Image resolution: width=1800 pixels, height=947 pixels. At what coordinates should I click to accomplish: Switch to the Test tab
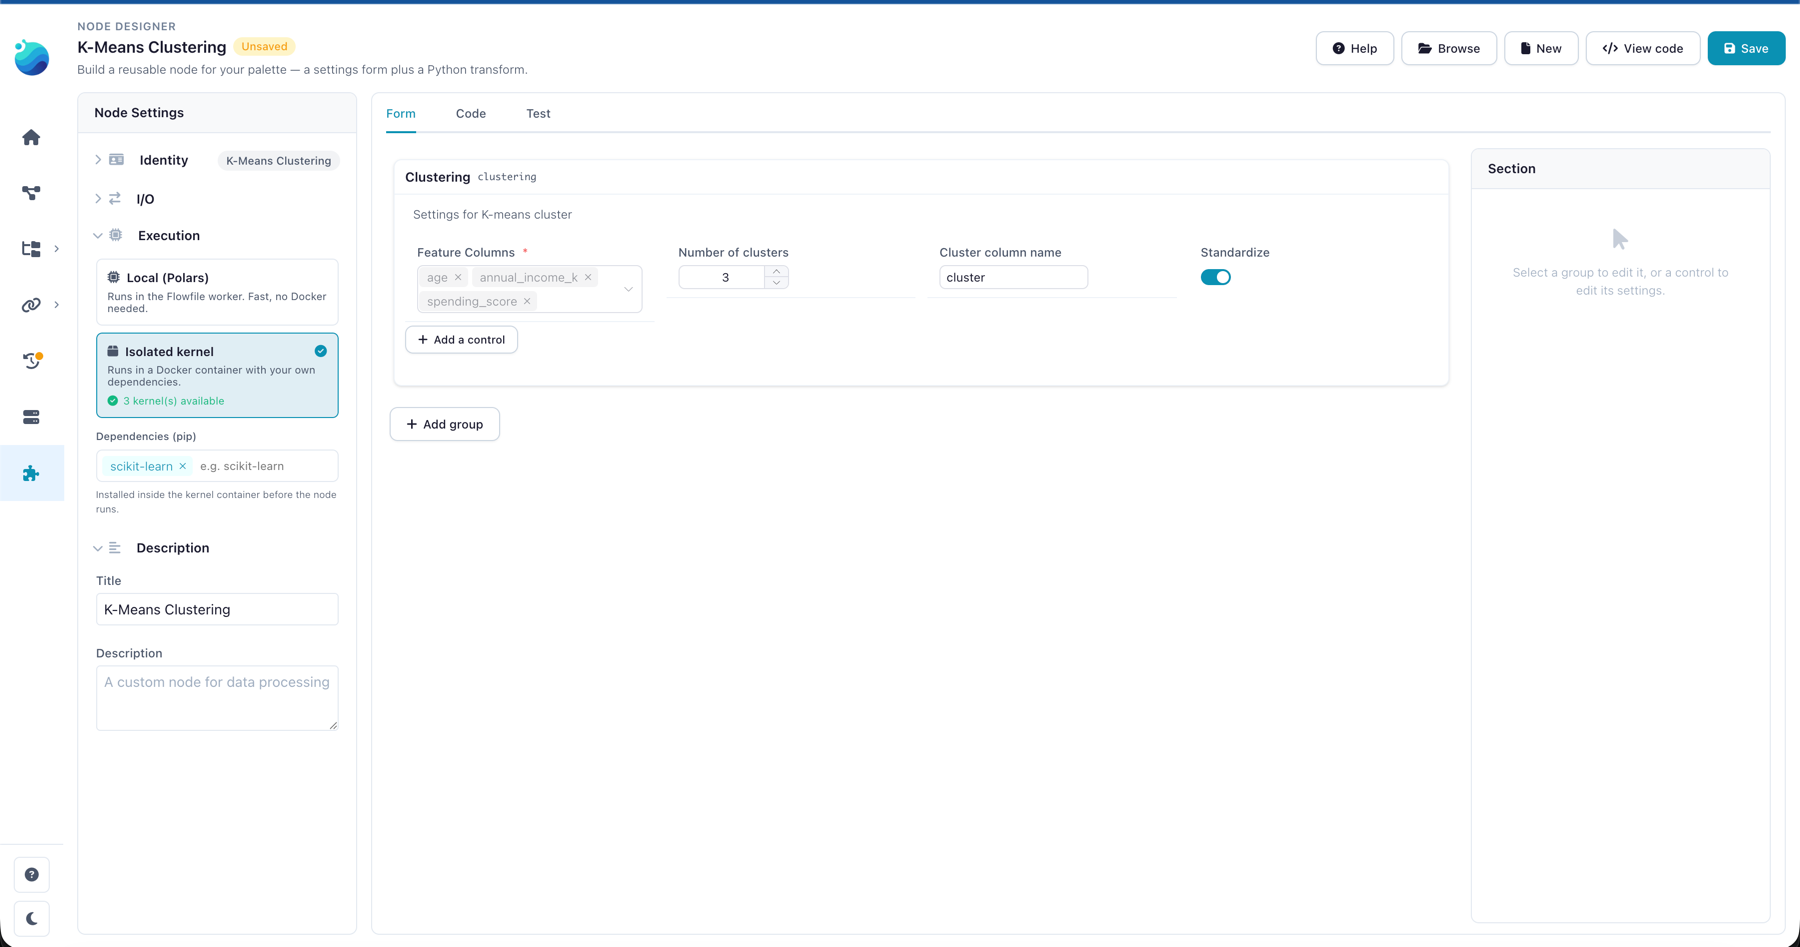point(538,114)
